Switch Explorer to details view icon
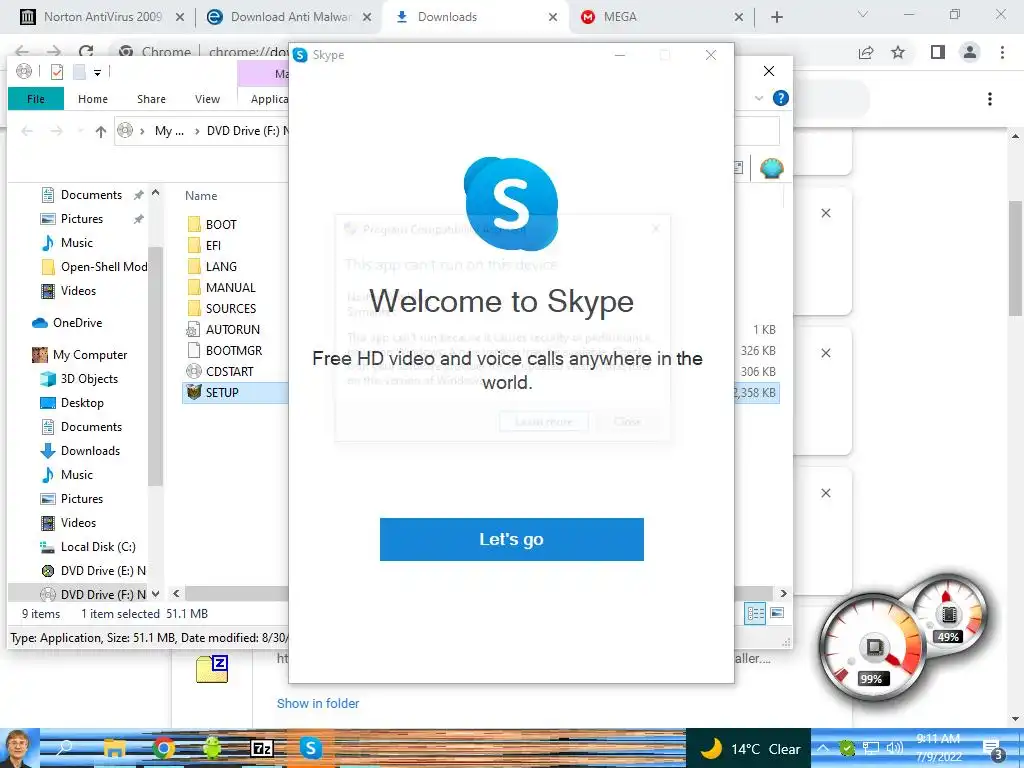 [755, 613]
